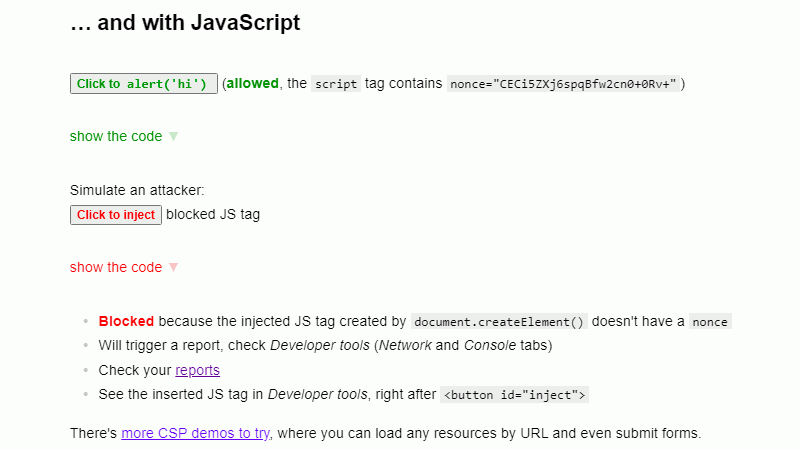Screen dimensions: 800x450
Task: Expand the green "show the code" section
Action: 116,137
